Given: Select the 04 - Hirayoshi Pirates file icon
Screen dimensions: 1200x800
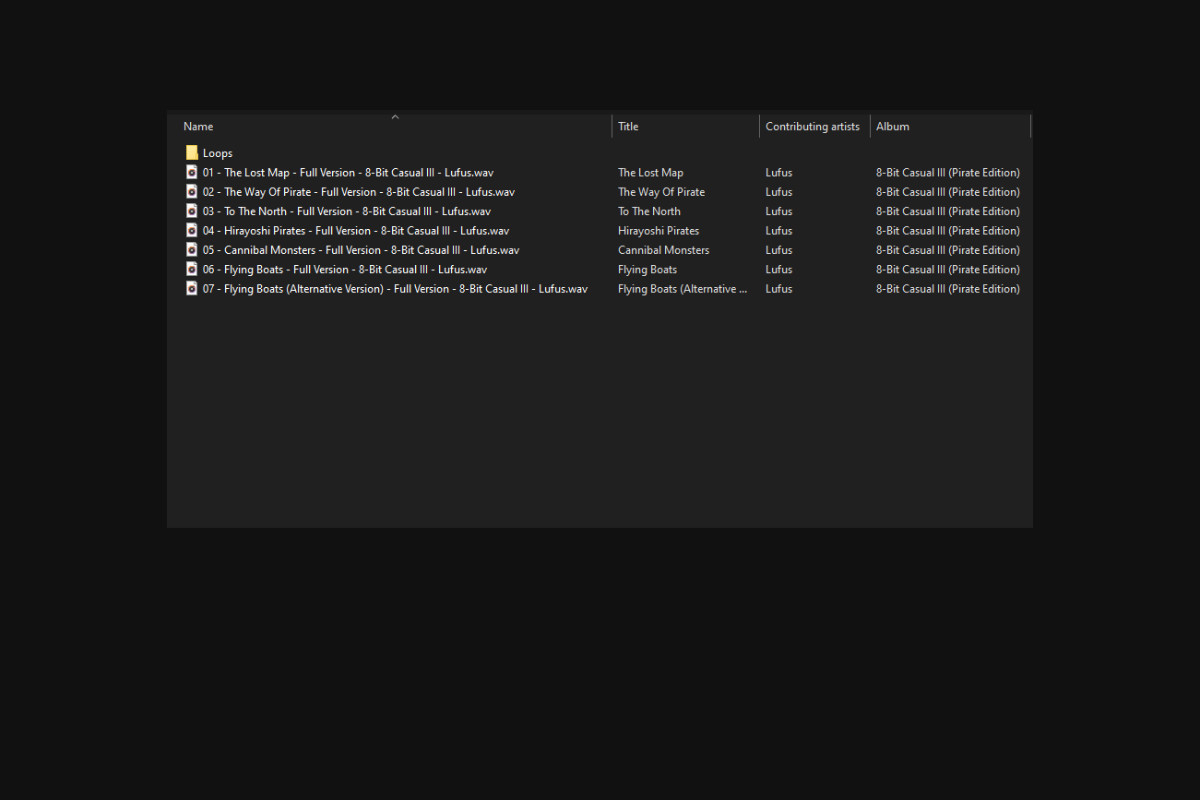Looking at the screenshot, I should 192,230.
